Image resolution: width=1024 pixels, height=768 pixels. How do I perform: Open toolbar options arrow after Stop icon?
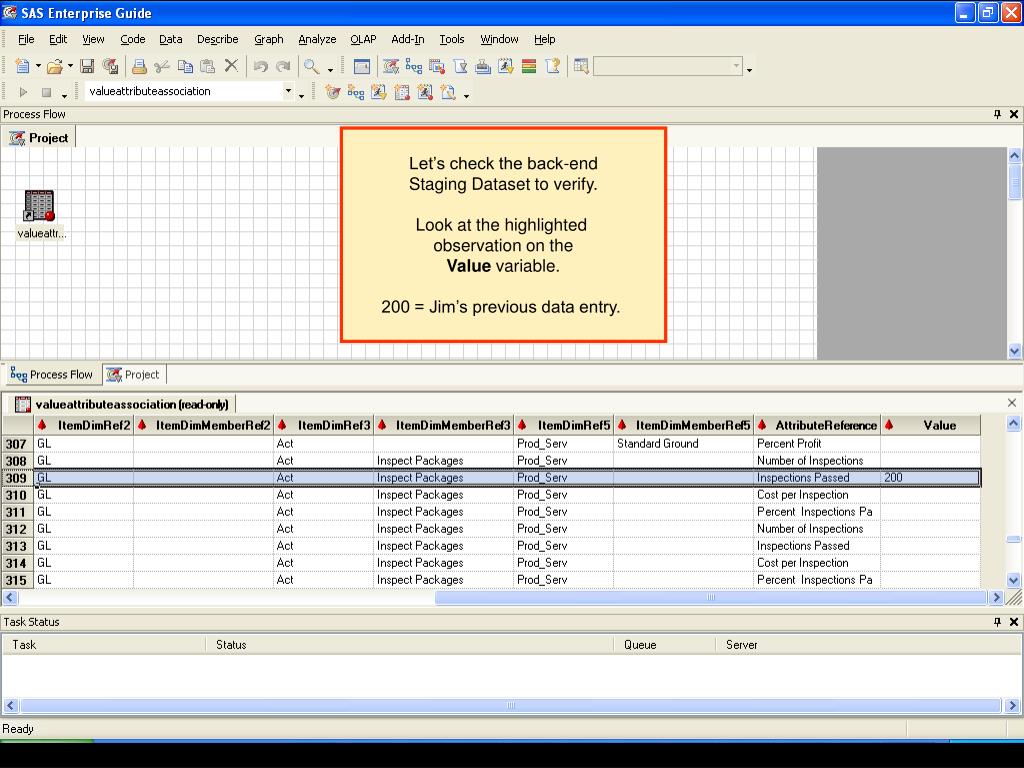(x=64, y=95)
